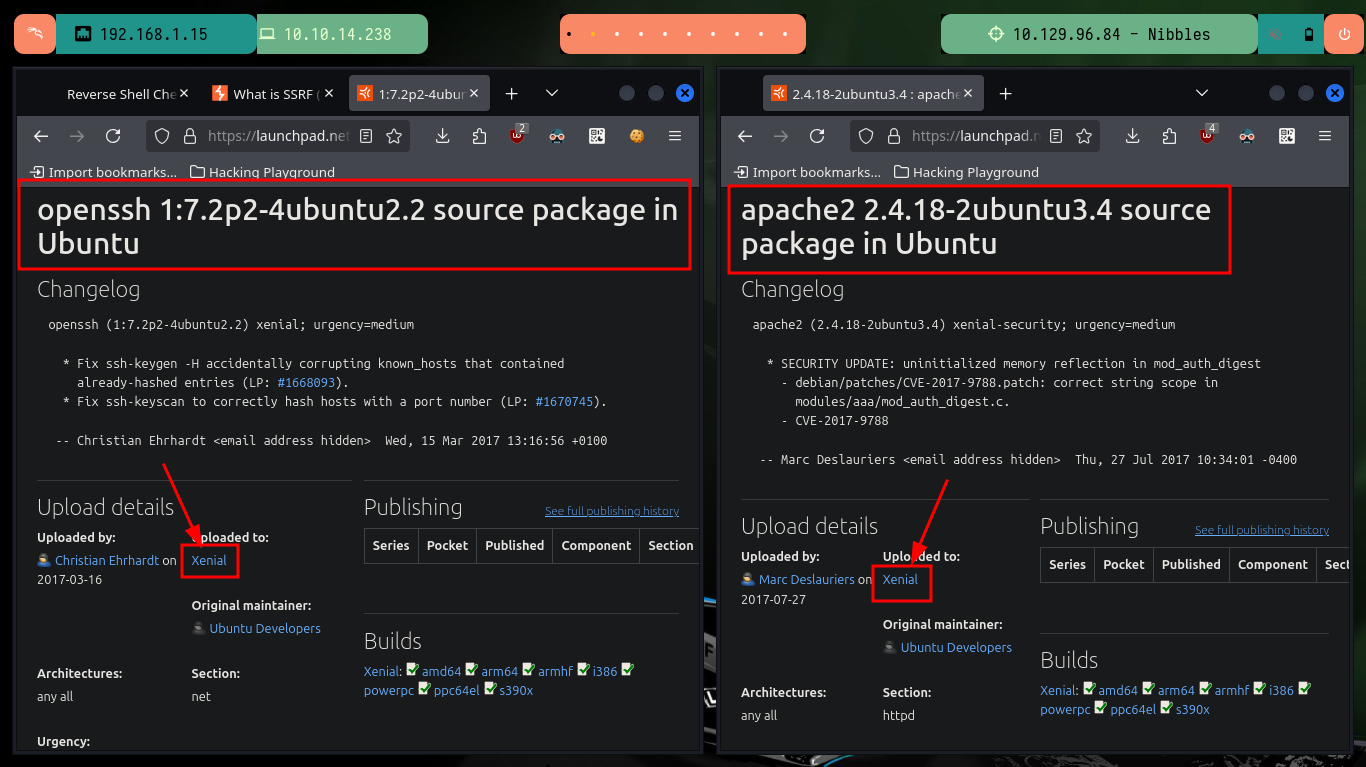This screenshot has width=1366, height=767.
Task: Follow the Xenial link on openssh page
Action: [209, 561]
